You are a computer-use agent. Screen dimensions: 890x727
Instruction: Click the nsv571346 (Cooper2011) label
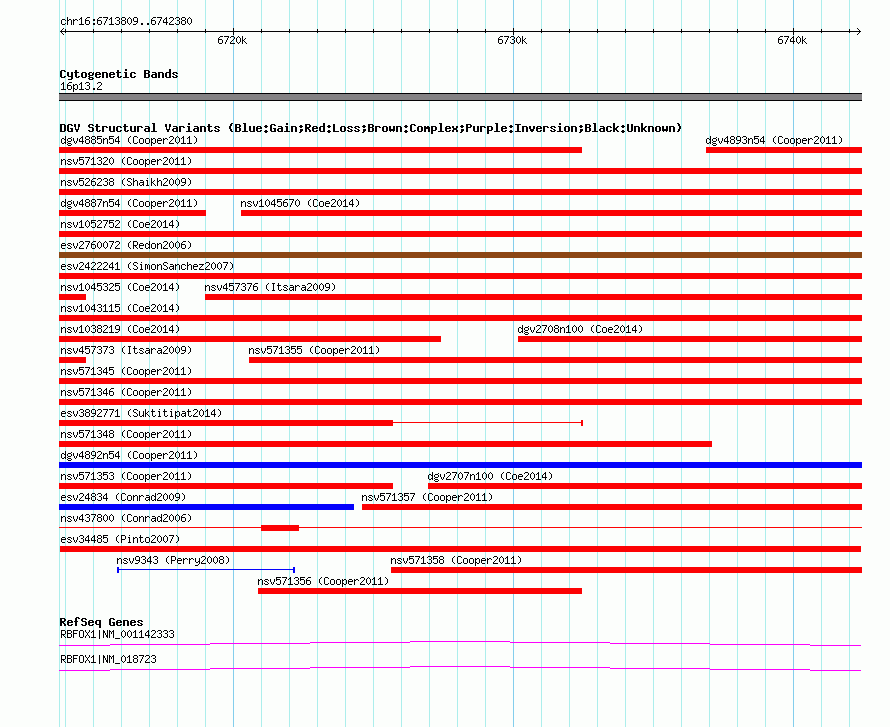coord(126,392)
